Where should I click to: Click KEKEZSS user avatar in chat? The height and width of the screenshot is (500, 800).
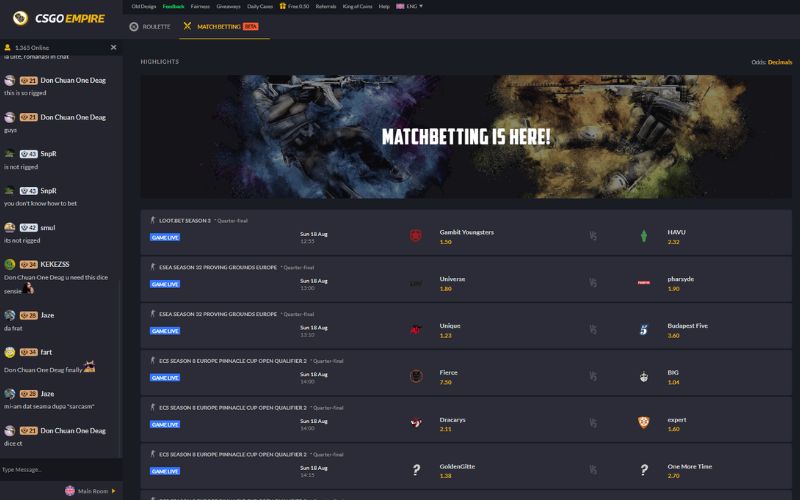point(10,264)
